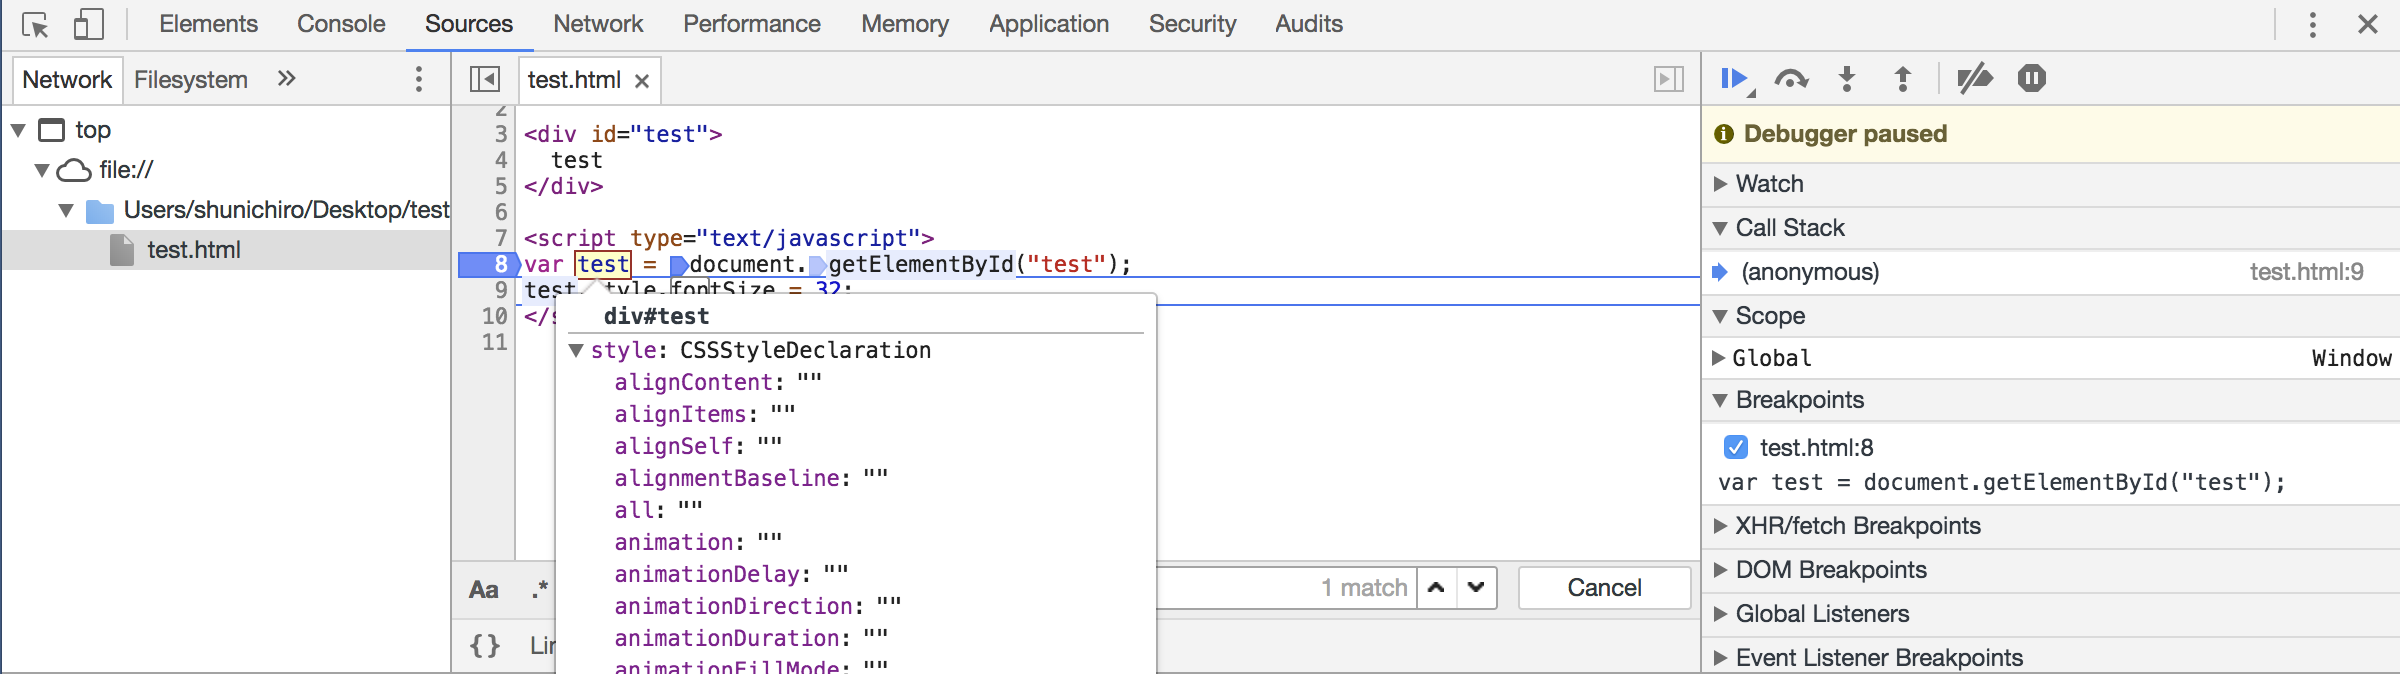Click the animationDelay property in popover
This screenshot has width=2400, height=674.
click(706, 574)
